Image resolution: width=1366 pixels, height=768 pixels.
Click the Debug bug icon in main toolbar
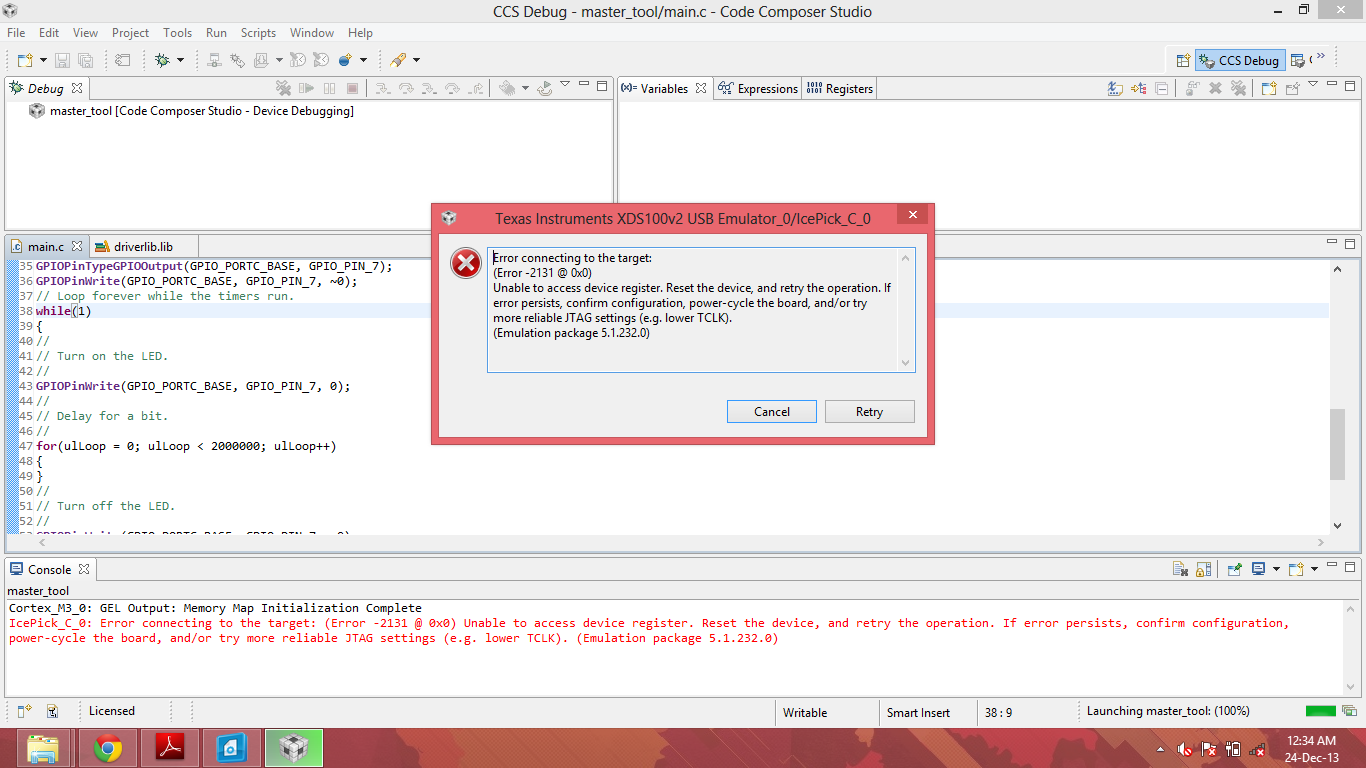click(162, 60)
